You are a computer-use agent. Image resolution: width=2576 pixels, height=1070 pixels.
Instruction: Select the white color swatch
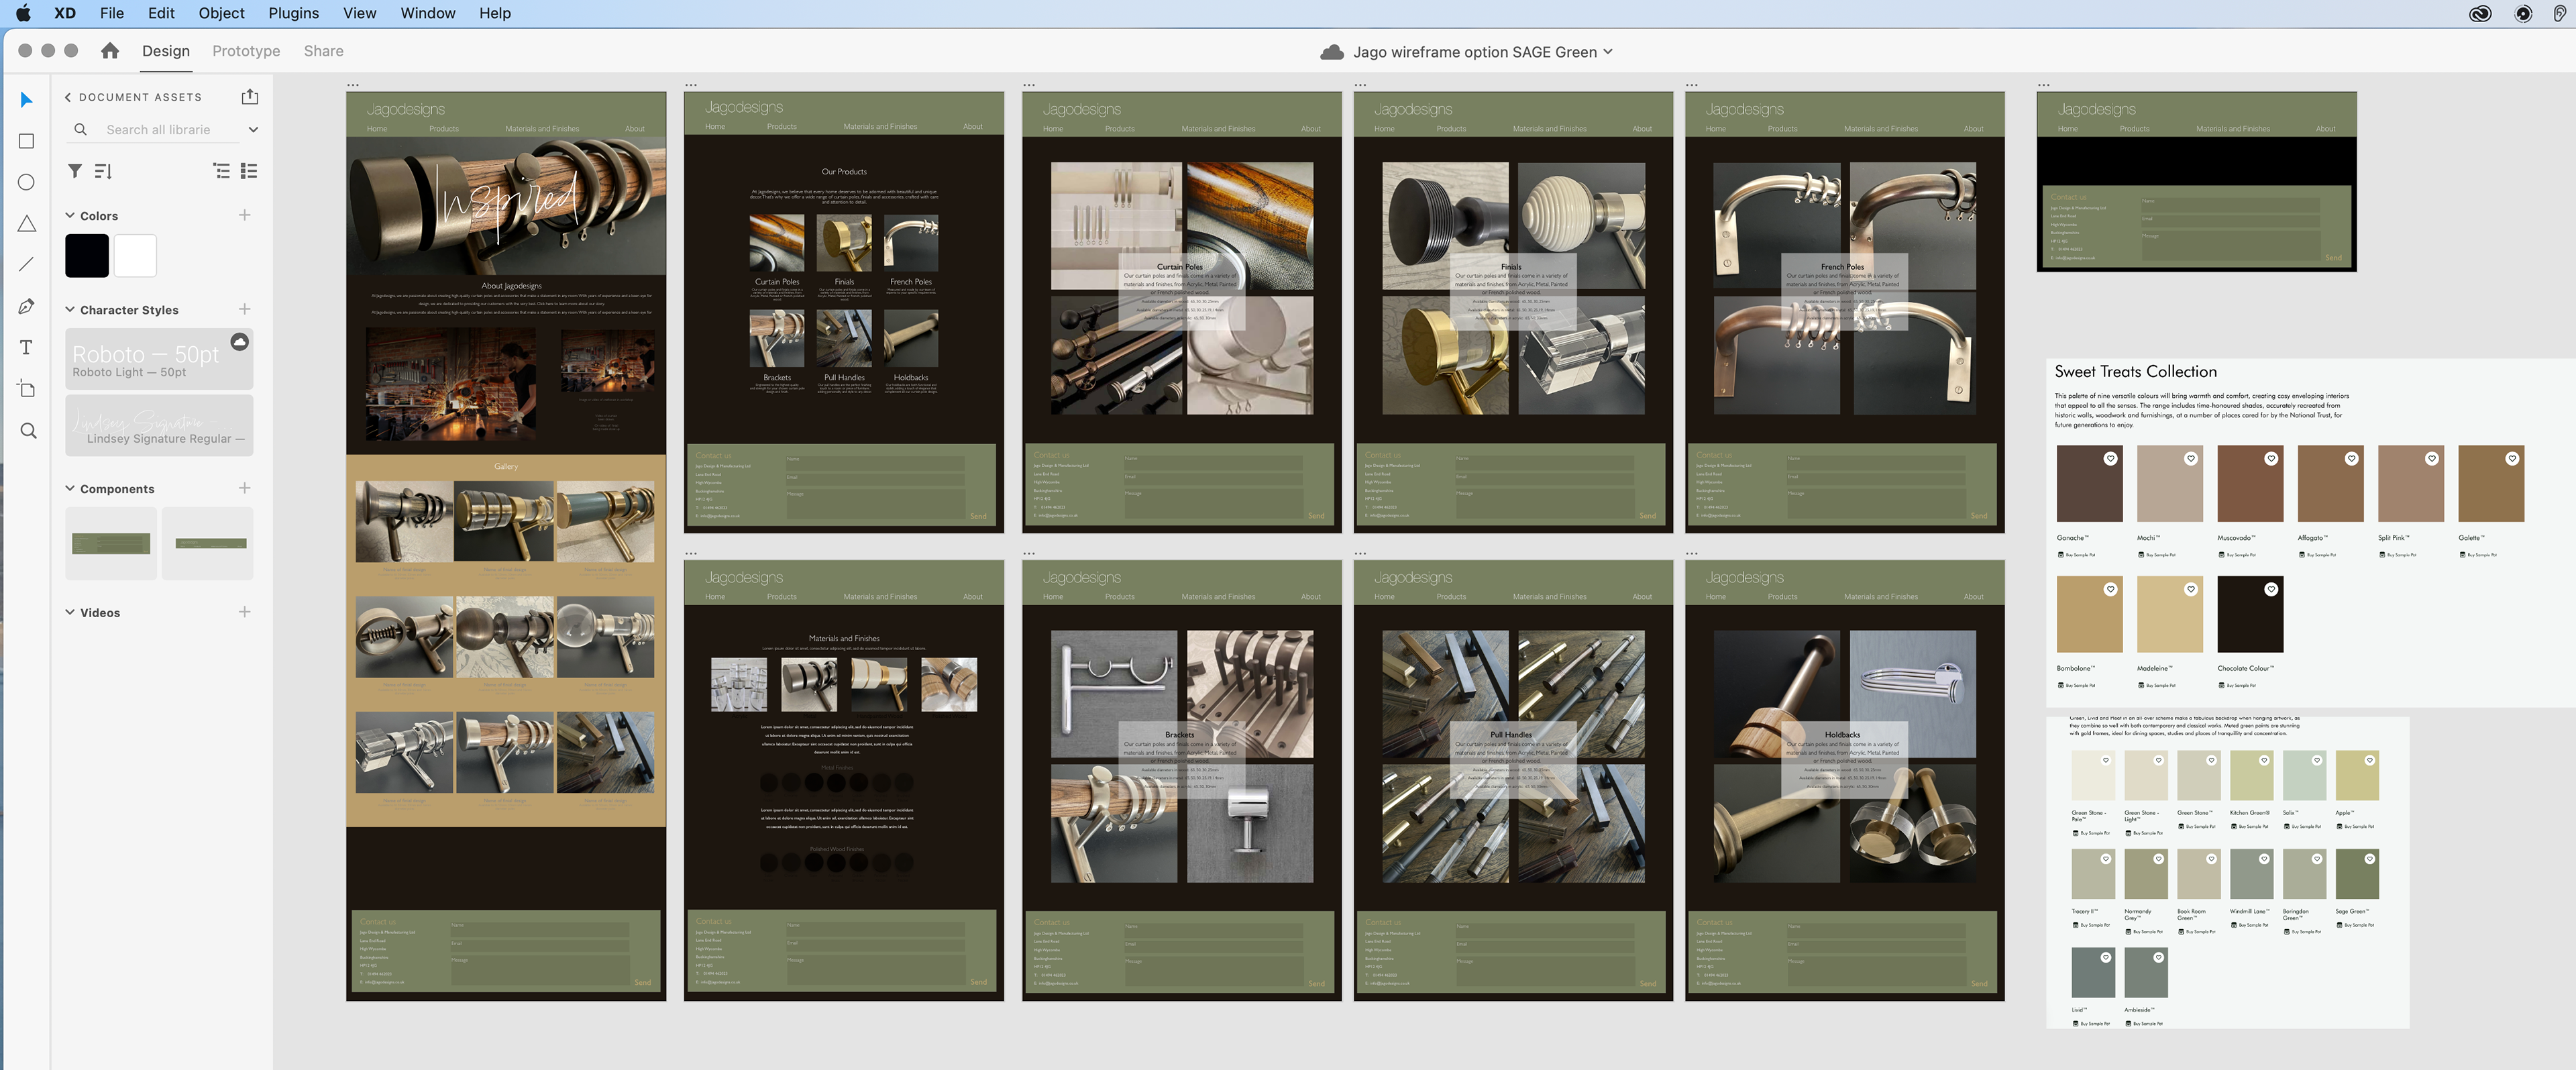pos(135,256)
